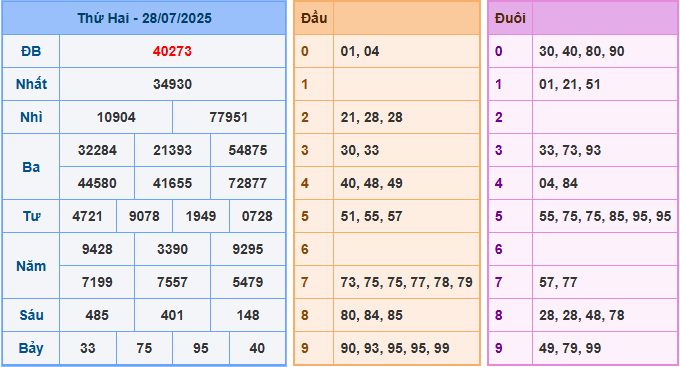Select third prize number 54875

pos(248,150)
